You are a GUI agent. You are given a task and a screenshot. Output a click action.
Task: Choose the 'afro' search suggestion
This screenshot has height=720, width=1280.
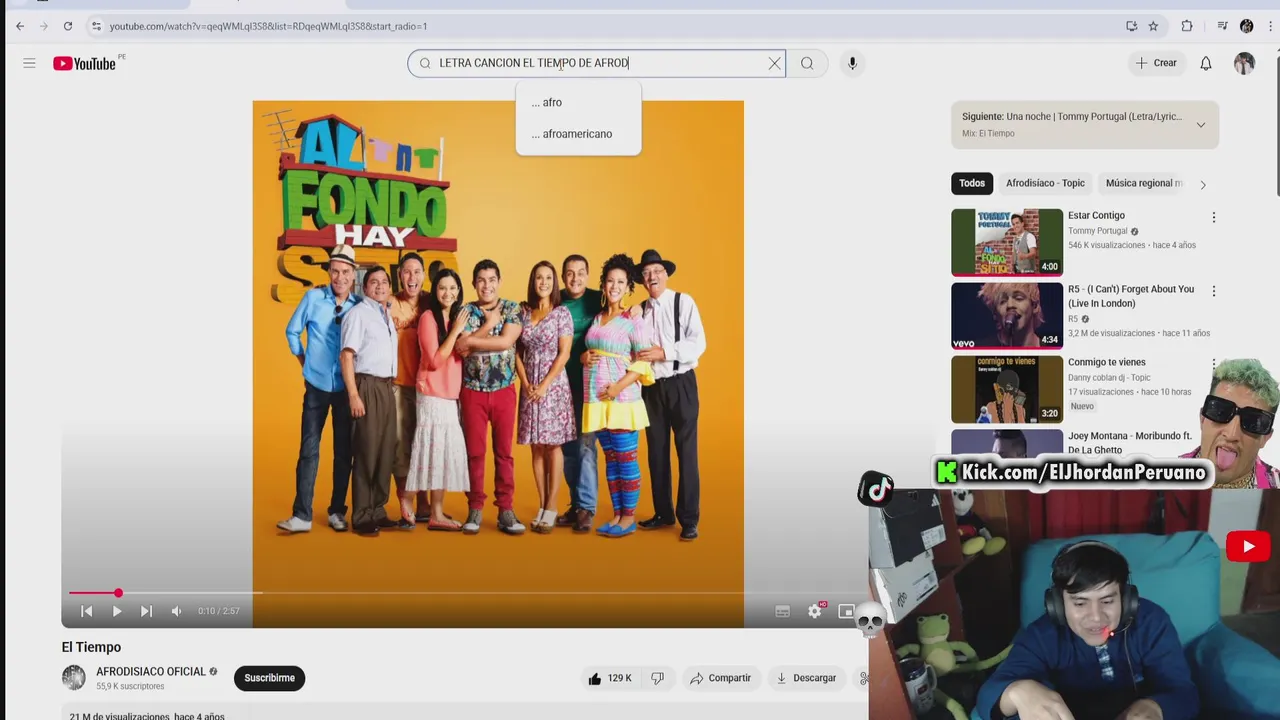[x=578, y=102]
